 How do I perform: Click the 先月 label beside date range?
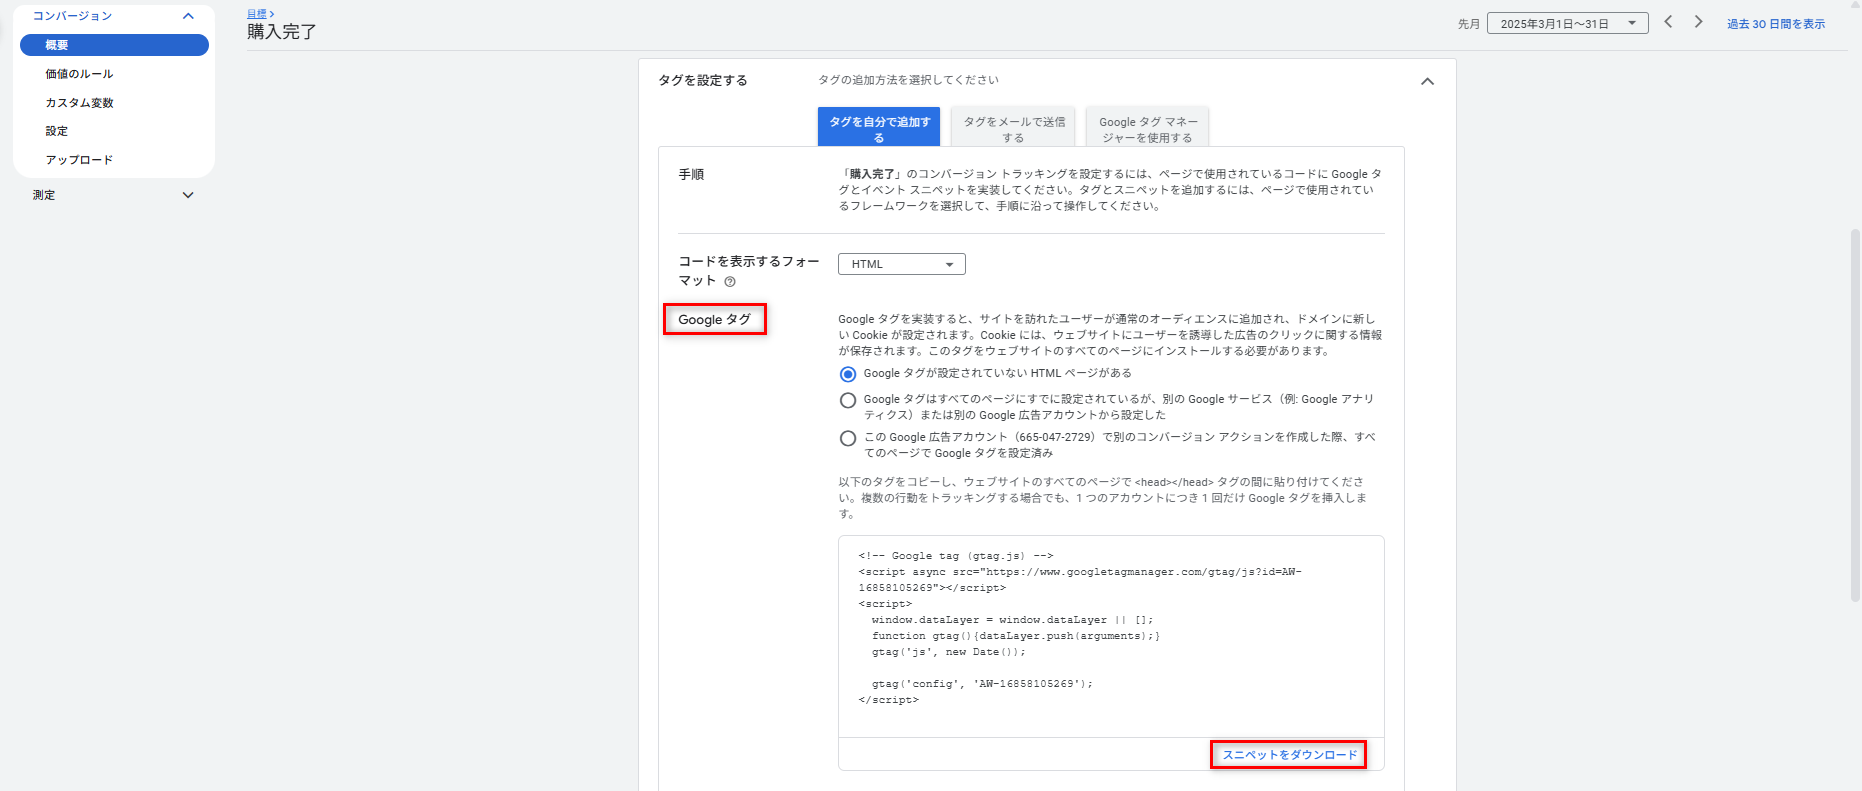[1468, 24]
